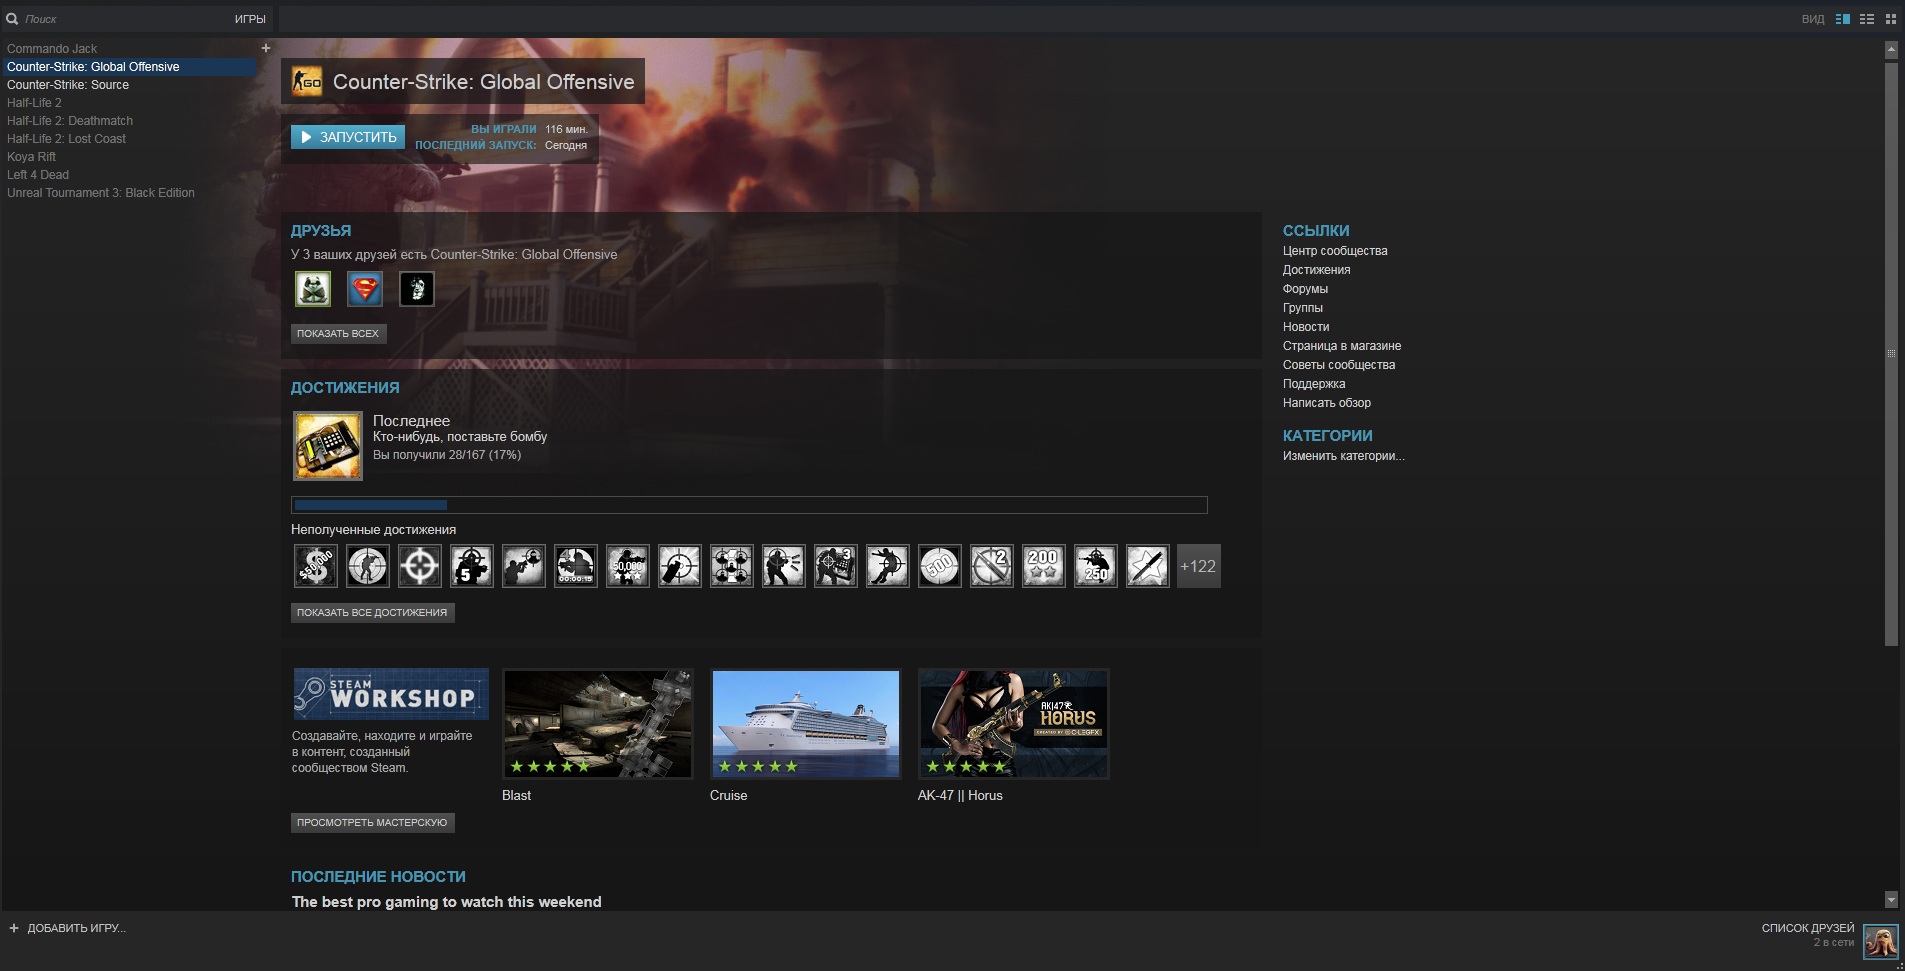The width and height of the screenshot is (1905, 971).
Task: Open the 50,000 three-star achievement icon
Action: click(x=627, y=566)
